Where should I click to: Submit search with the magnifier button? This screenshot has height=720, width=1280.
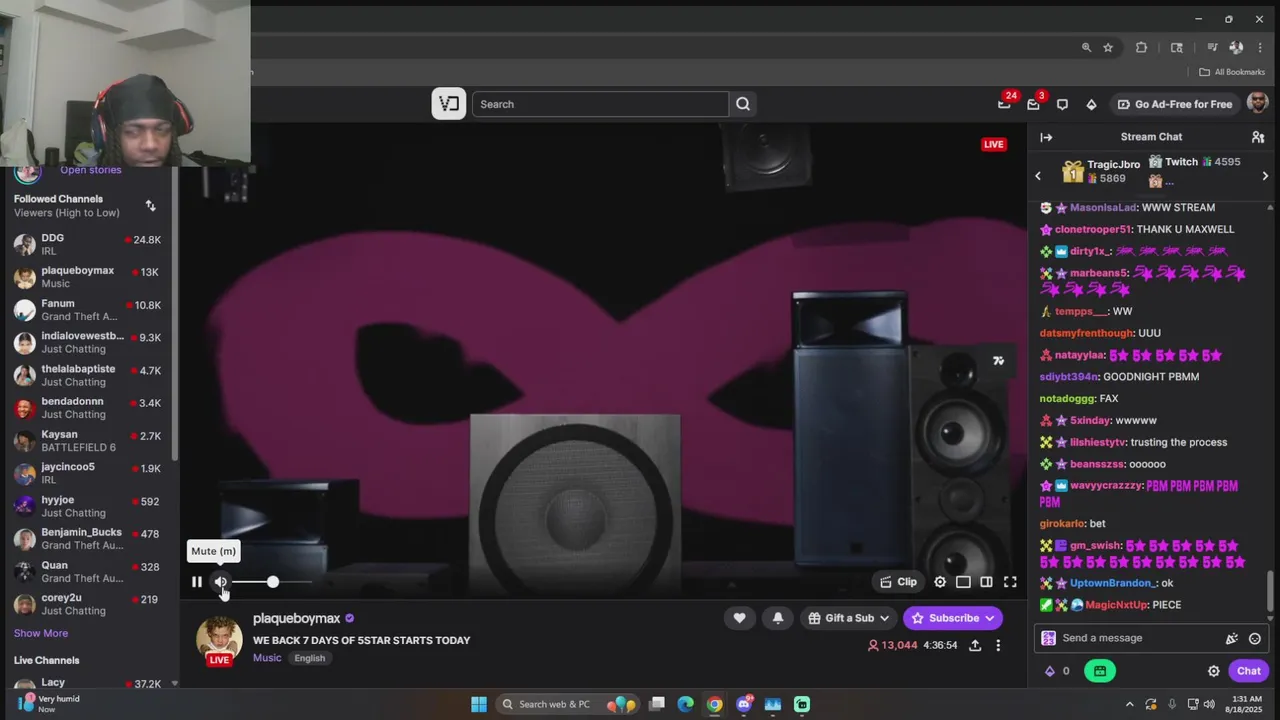(743, 104)
